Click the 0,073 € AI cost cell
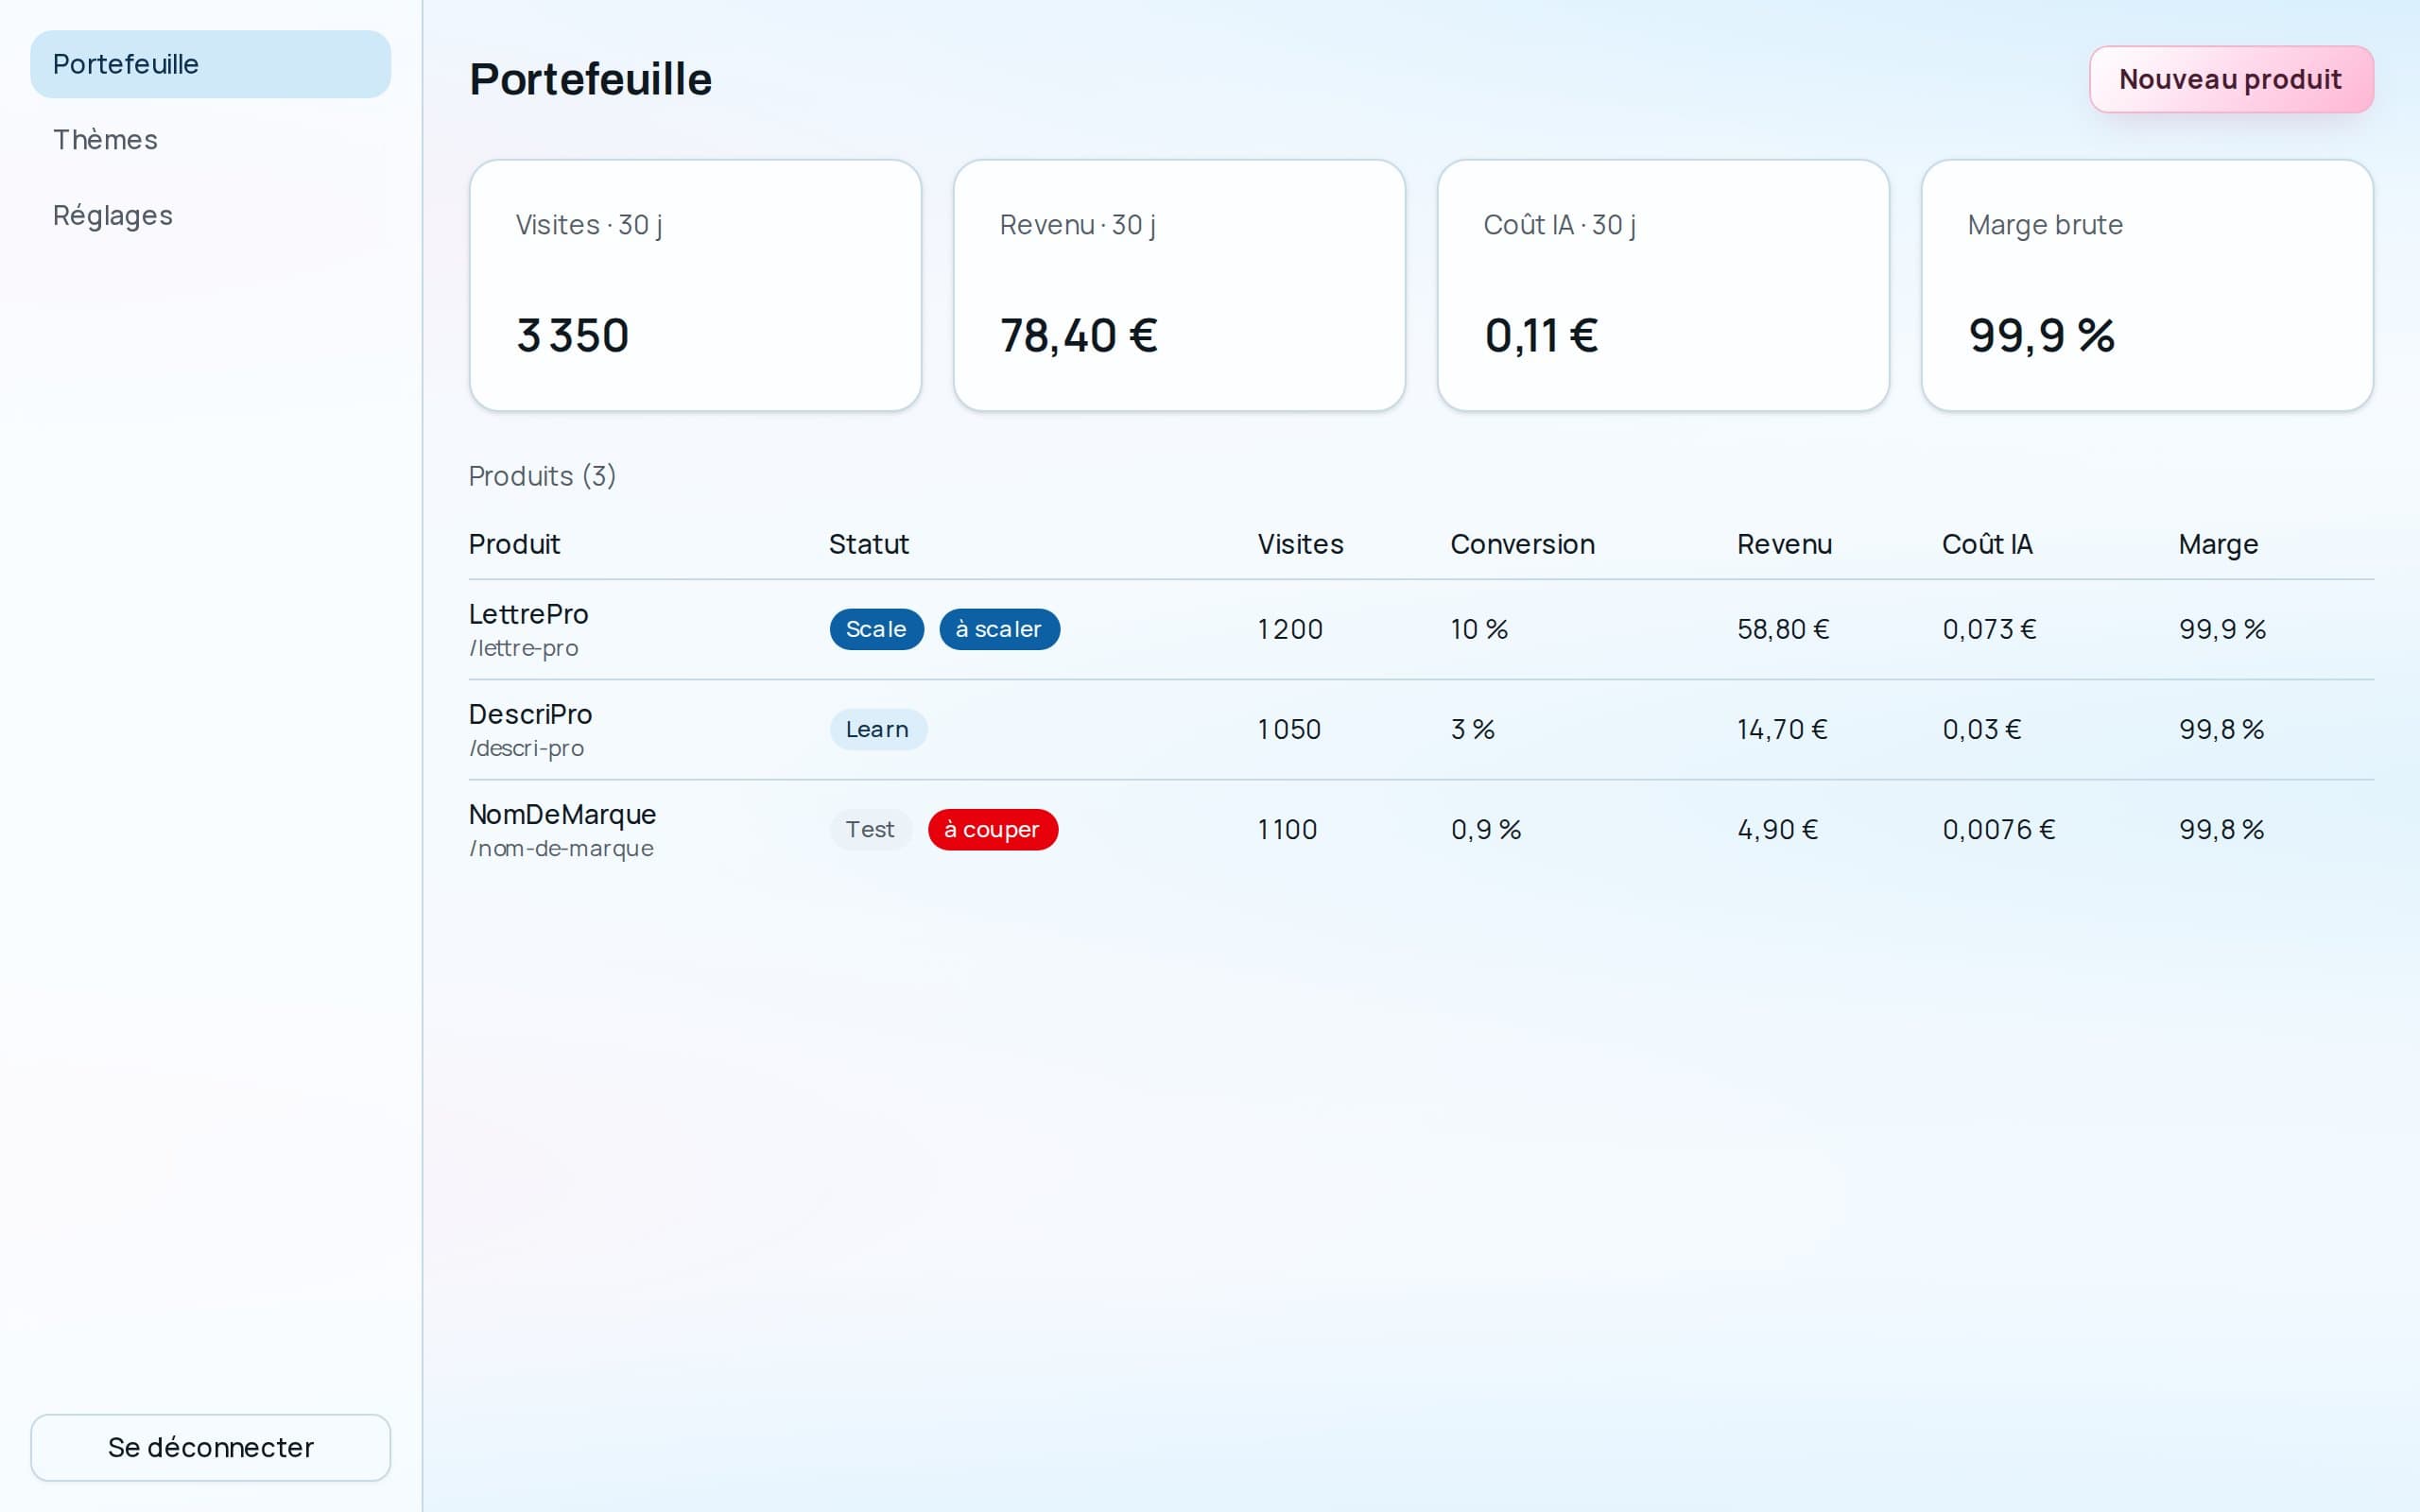 pyautogui.click(x=1989, y=629)
